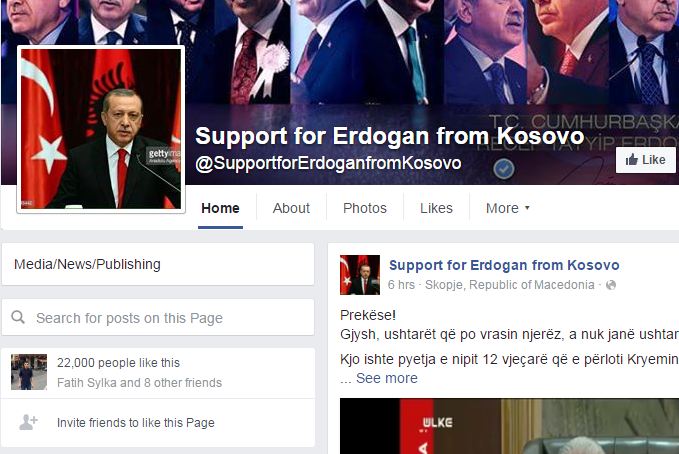Image resolution: width=679 pixels, height=454 pixels.
Task: Open the Photos tab
Action: pyautogui.click(x=365, y=208)
